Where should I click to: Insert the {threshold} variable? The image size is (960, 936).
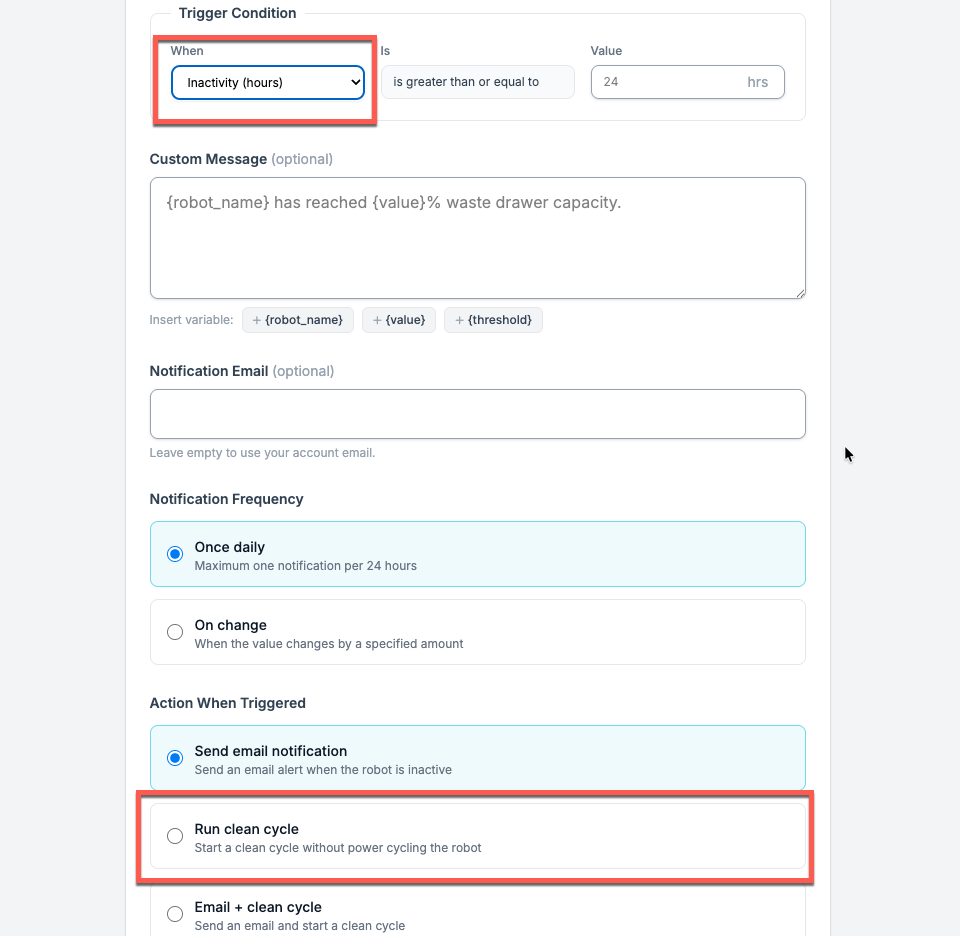[493, 320]
